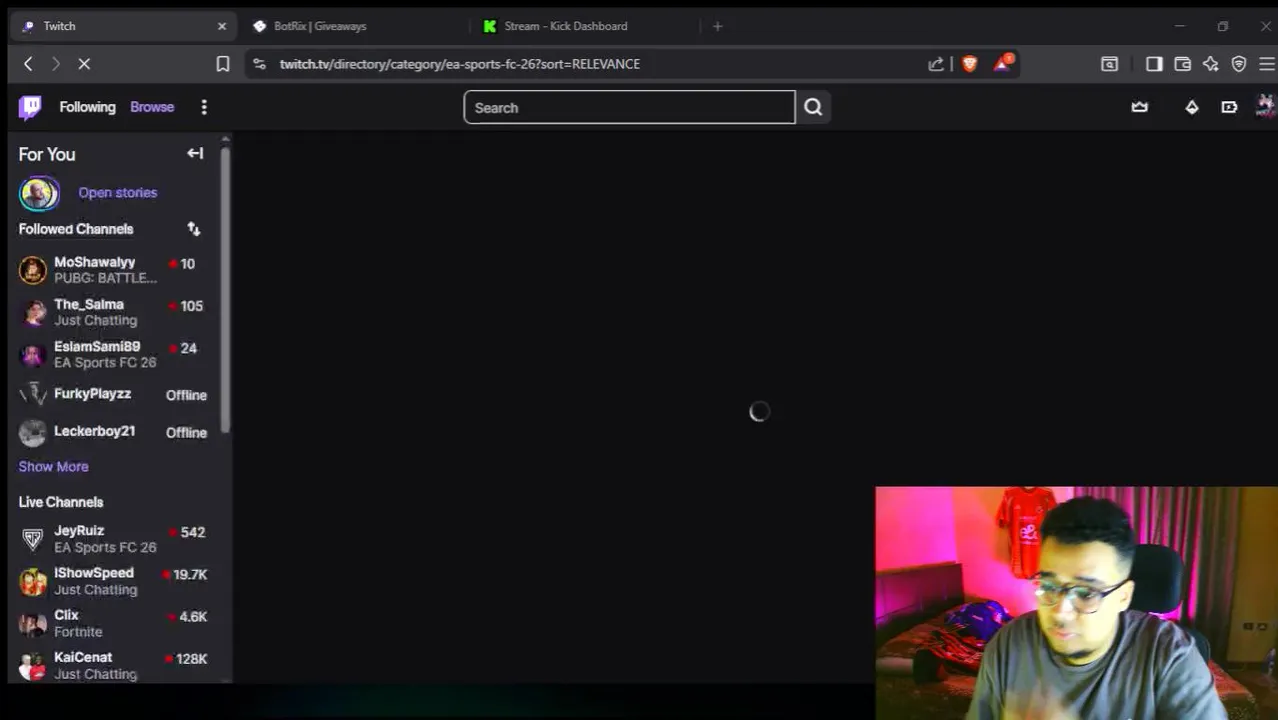Open the stories avatar ring
The image size is (1278, 720).
click(x=39, y=193)
